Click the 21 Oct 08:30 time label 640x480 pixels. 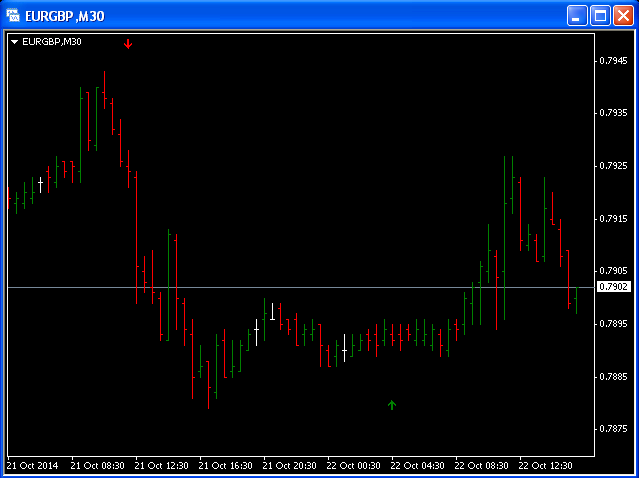[98, 465]
